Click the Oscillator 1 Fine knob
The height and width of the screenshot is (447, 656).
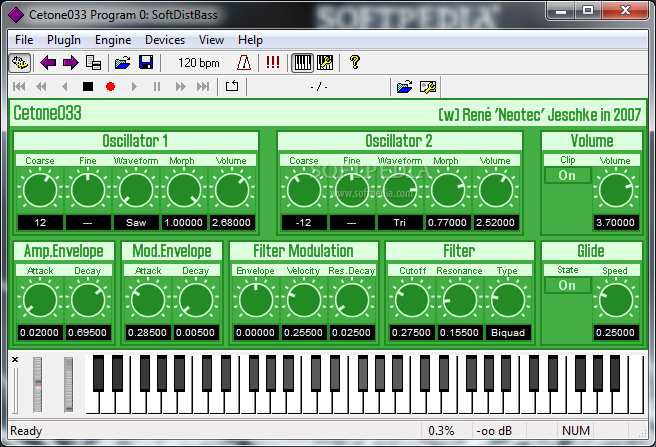tap(88, 190)
